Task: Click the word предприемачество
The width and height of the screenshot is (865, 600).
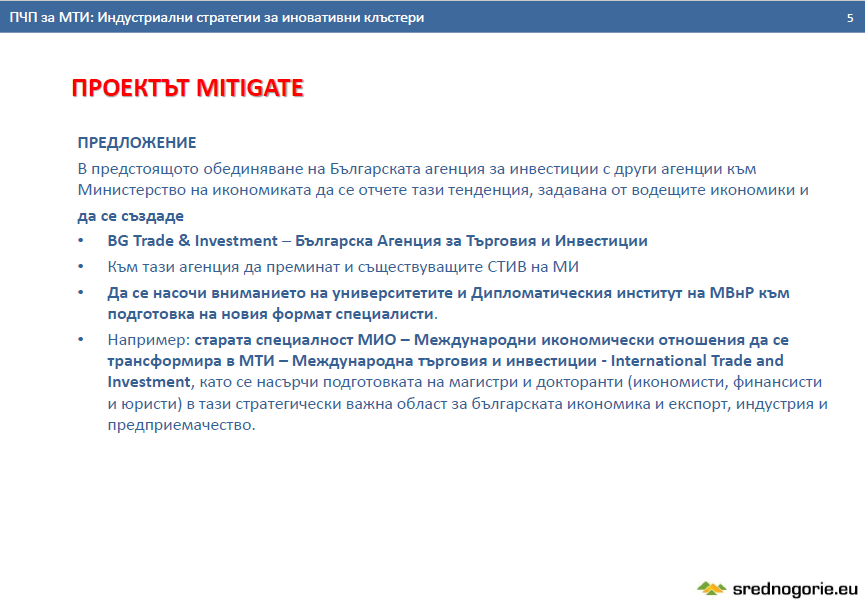Action: (x=181, y=425)
